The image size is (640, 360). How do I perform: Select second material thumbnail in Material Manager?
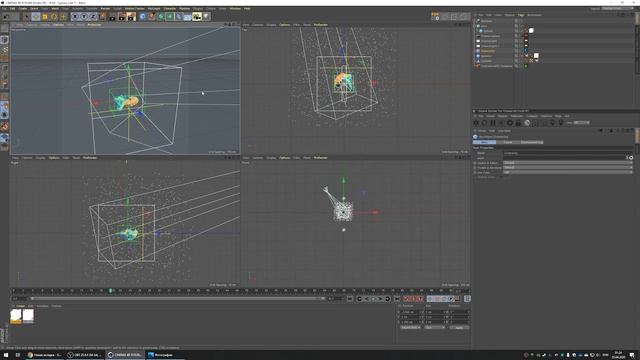[x=28, y=316]
